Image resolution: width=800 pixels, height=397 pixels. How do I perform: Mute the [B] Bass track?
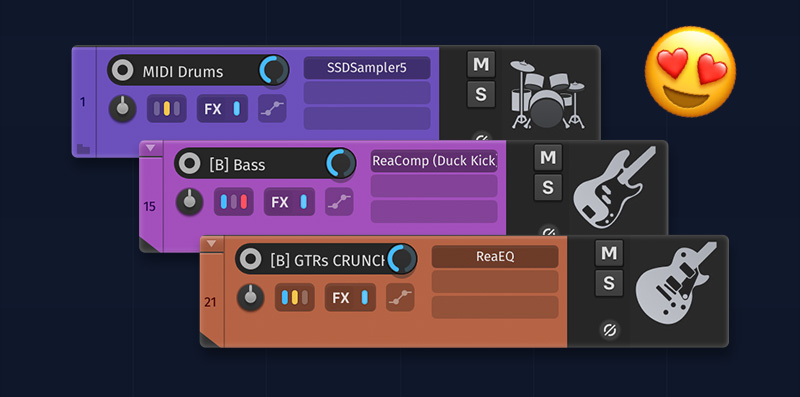[548, 158]
